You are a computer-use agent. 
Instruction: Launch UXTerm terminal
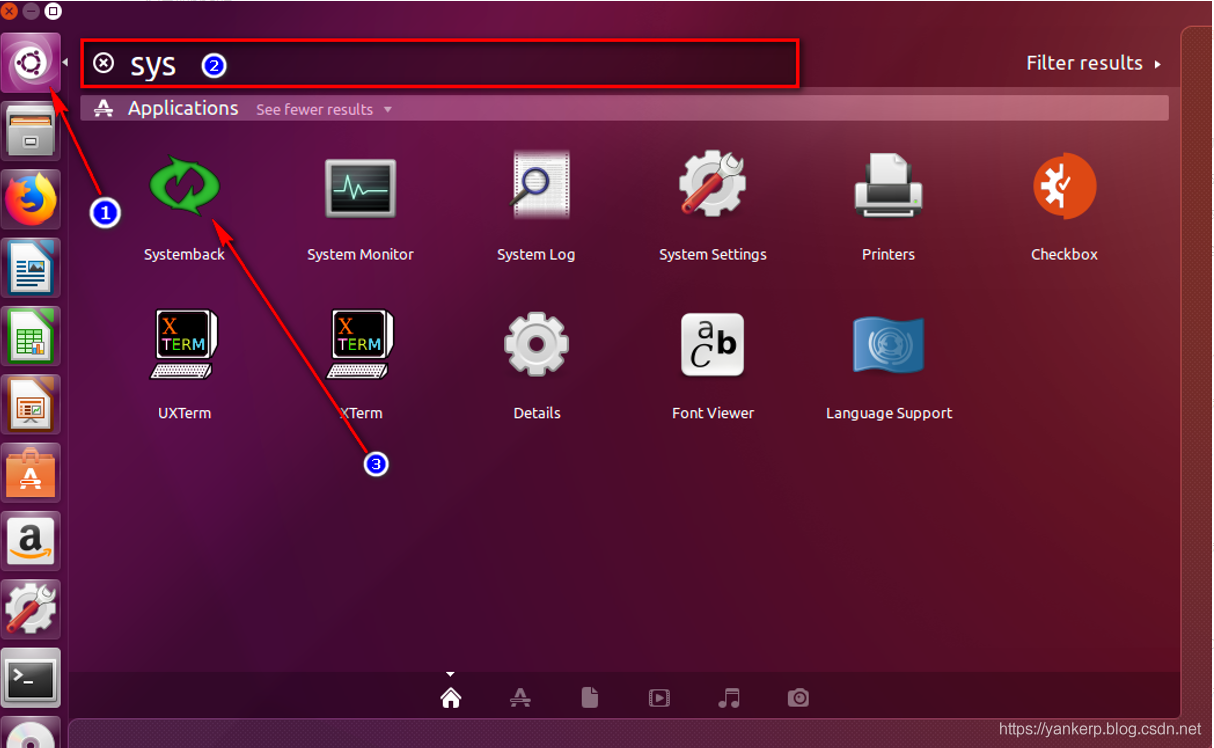coord(185,344)
